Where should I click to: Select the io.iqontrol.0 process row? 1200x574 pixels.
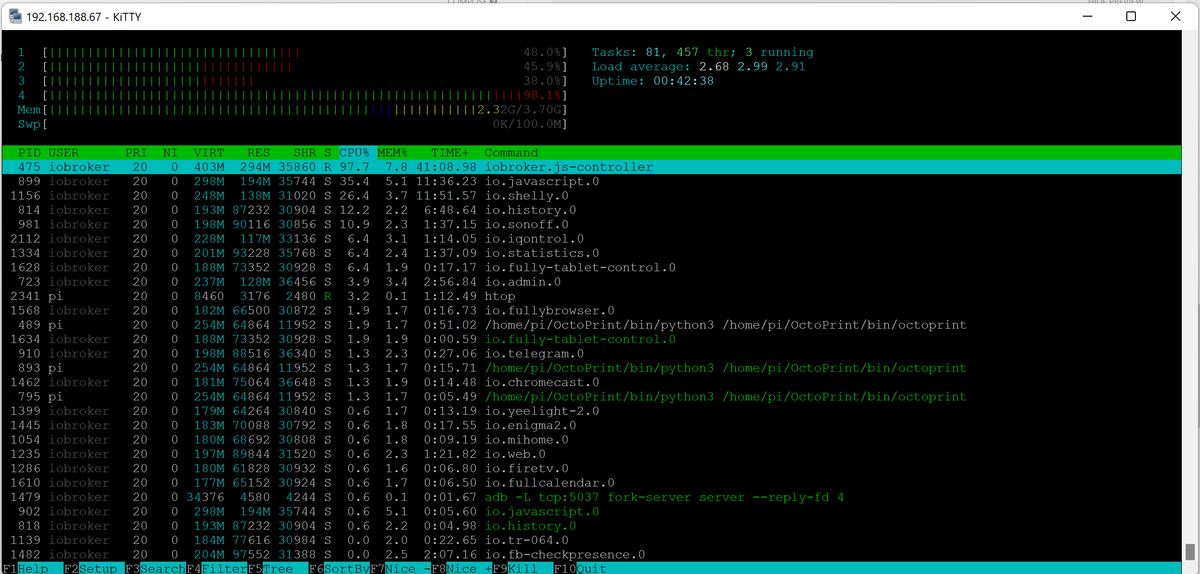pos(590,239)
